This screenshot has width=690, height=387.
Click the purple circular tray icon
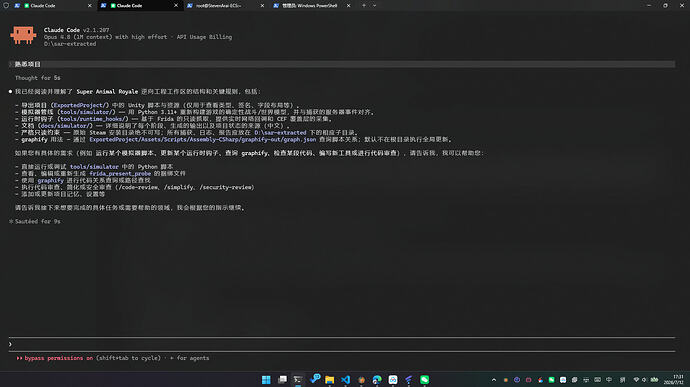(x=517, y=380)
